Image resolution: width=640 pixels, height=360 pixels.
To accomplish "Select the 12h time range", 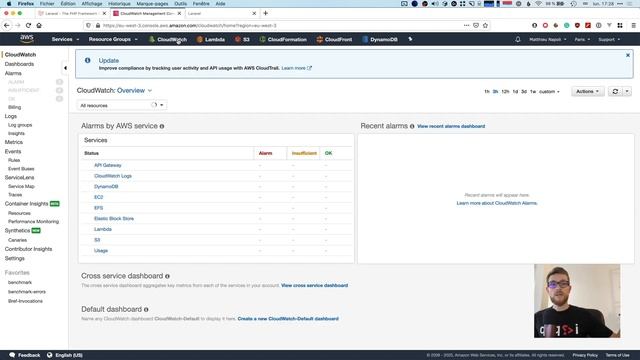I will pyautogui.click(x=505, y=92).
